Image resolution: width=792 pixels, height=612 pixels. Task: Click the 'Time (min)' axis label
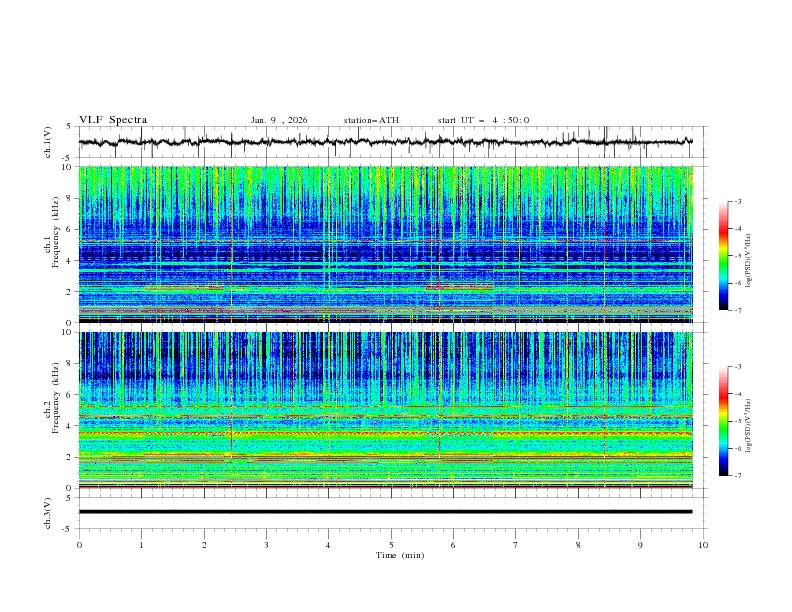click(400, 555)
